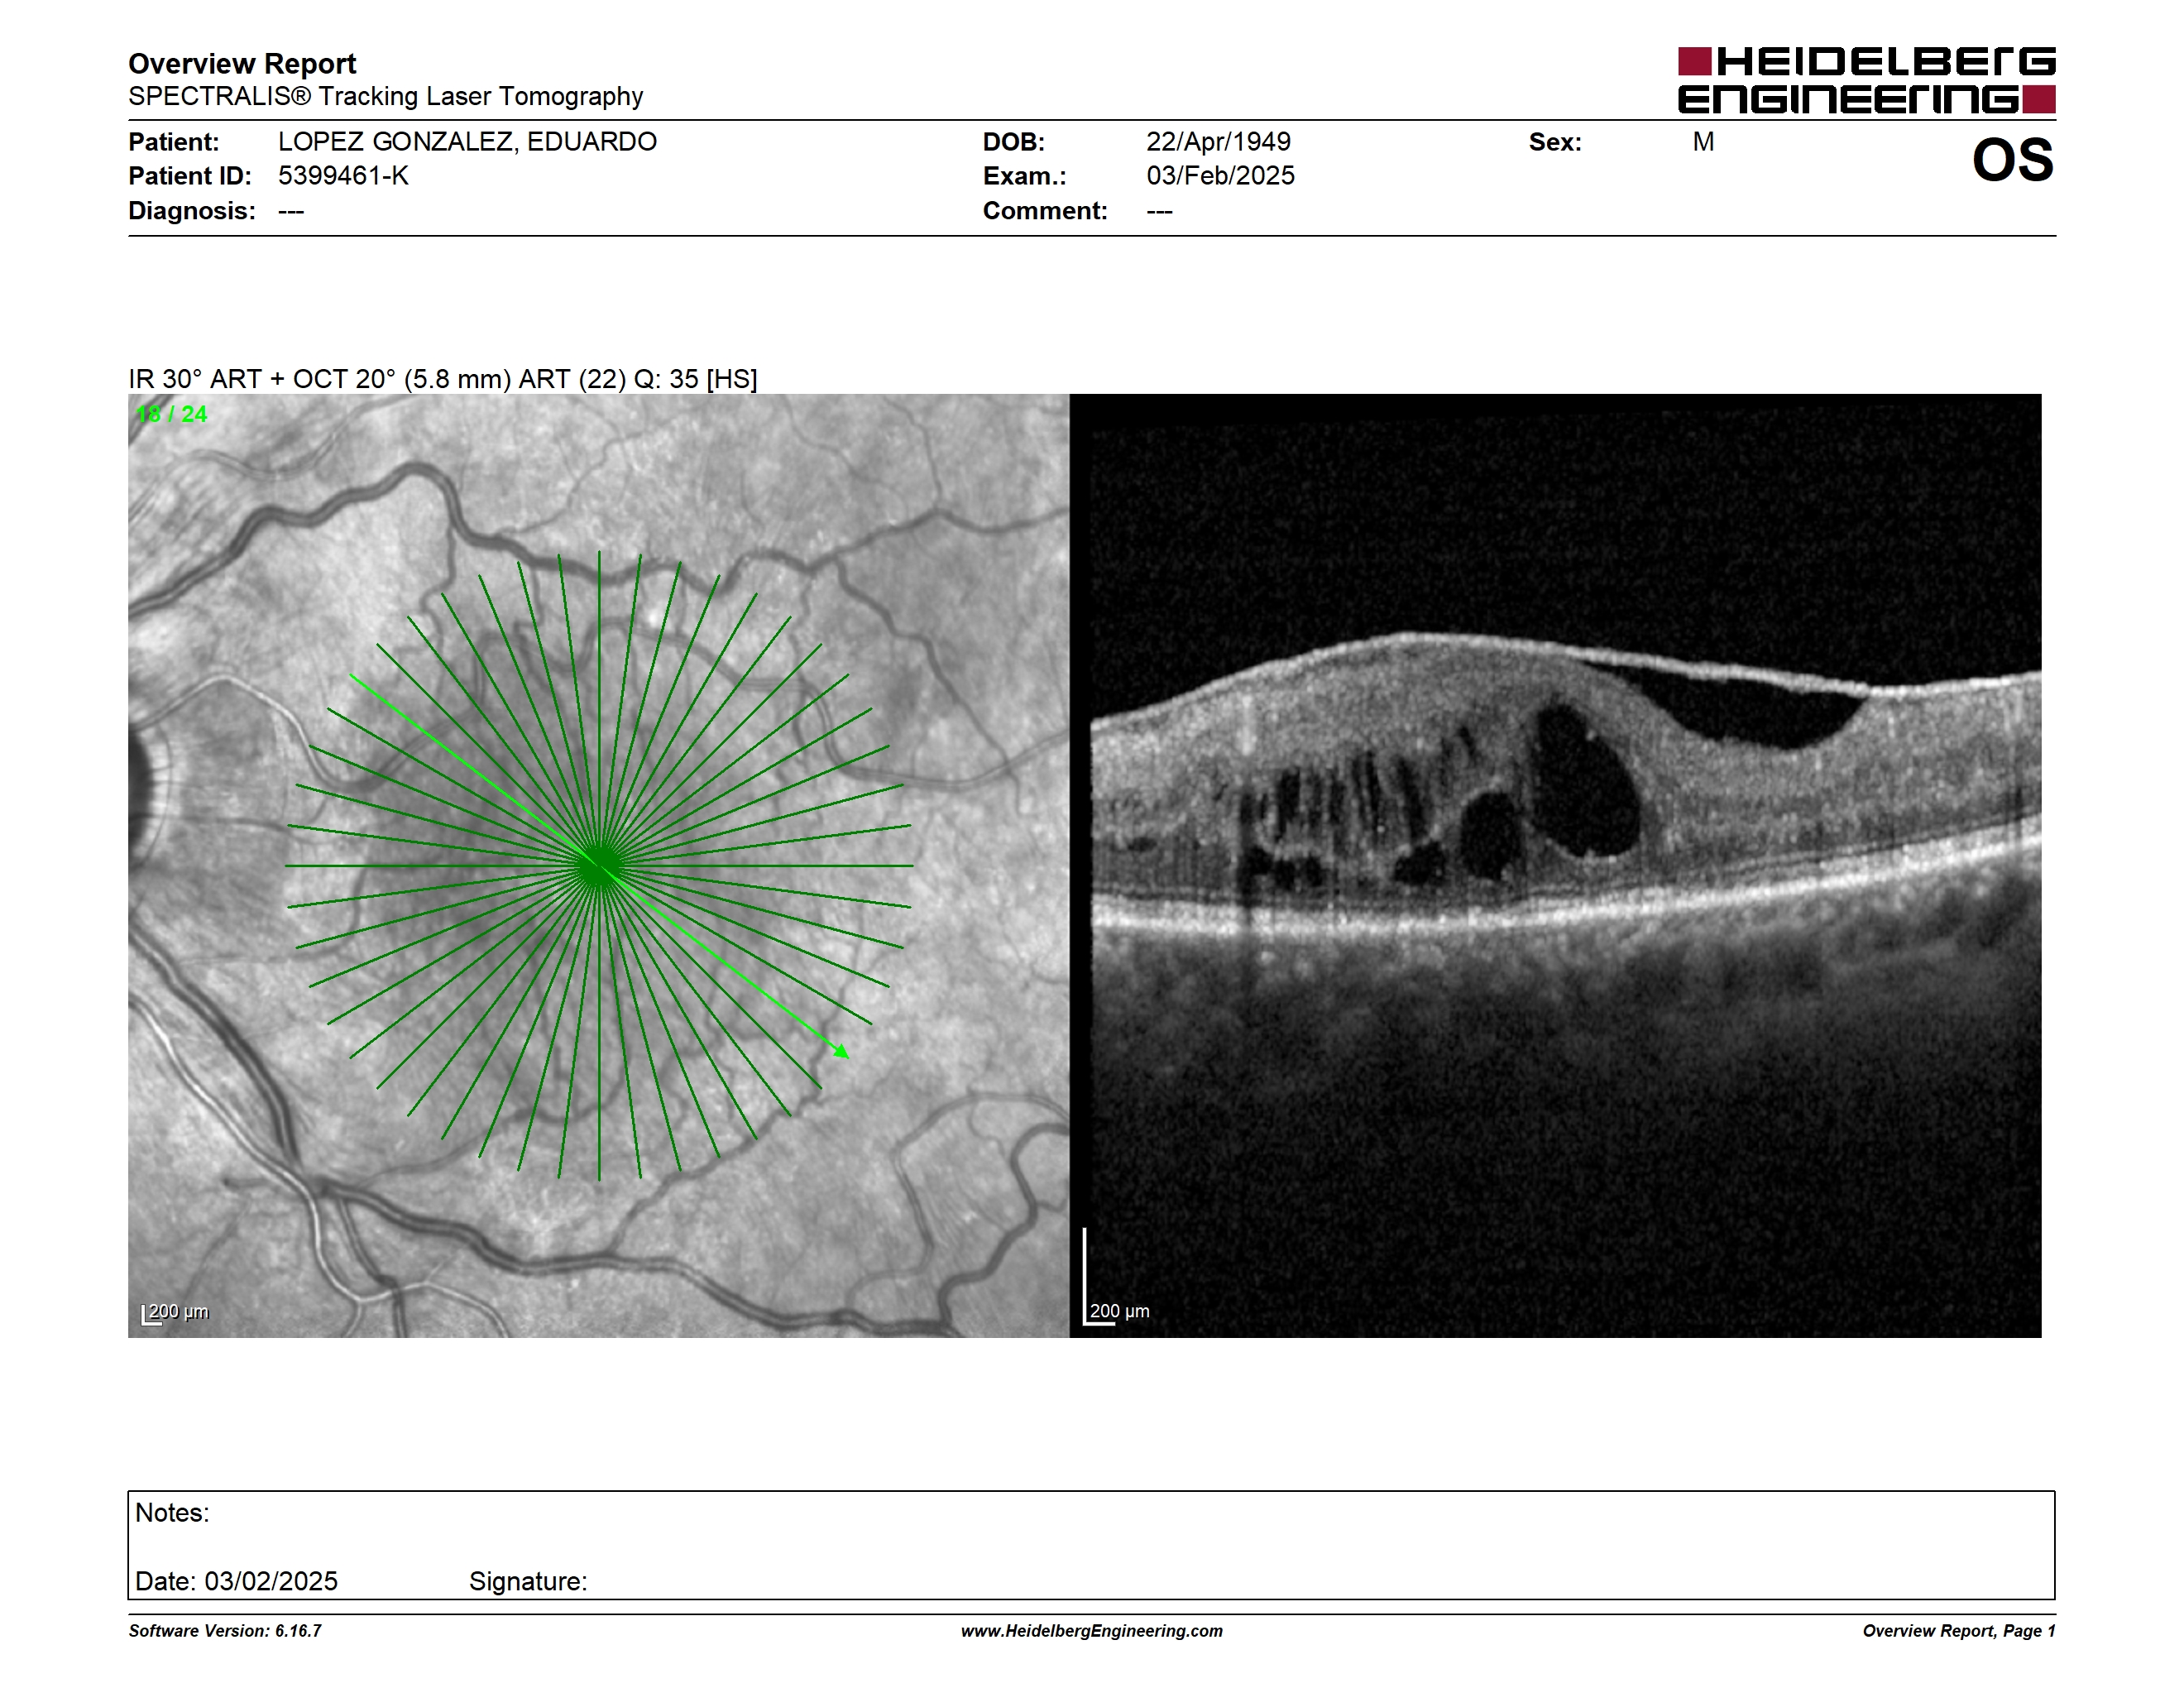Click the 'Diagnosis:' label
The height and width of the screenshot is (1688, 2184).
[192, 211]
